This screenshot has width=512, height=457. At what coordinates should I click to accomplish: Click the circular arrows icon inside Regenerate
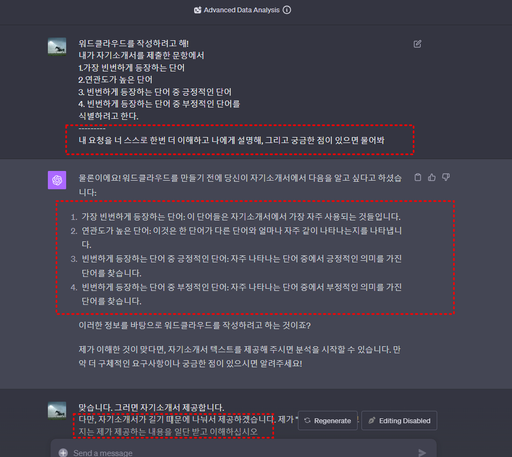coord(307,421)
